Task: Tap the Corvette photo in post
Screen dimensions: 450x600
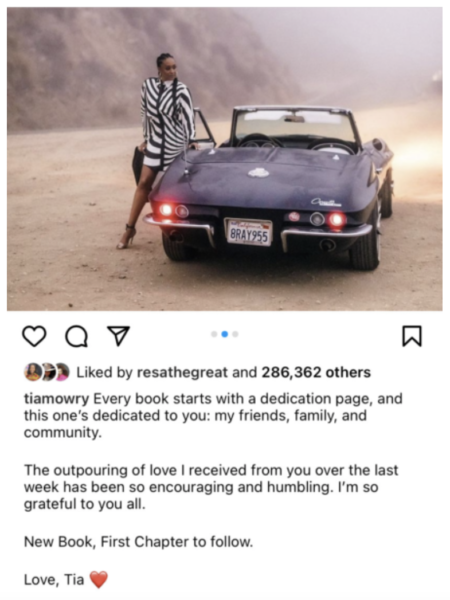Action: click(x=225, y=159)
